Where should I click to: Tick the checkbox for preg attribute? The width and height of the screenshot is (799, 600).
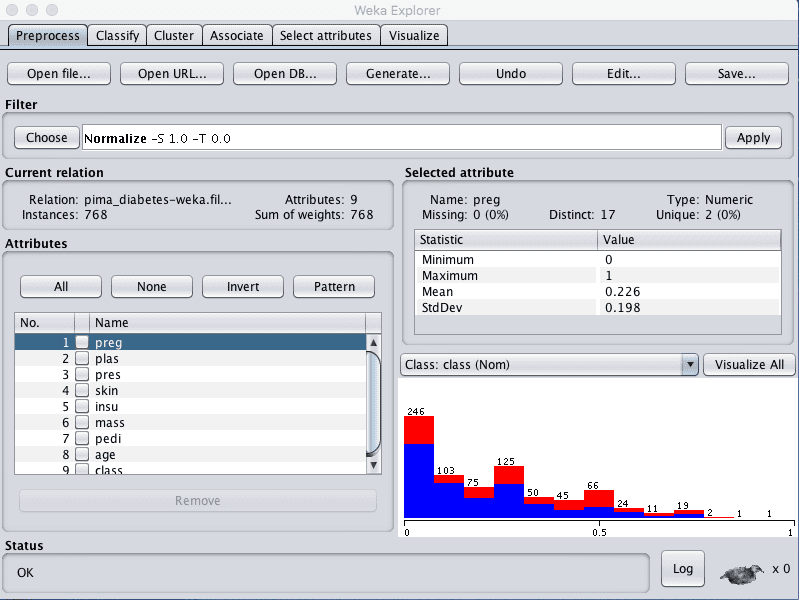coord(82,342)
